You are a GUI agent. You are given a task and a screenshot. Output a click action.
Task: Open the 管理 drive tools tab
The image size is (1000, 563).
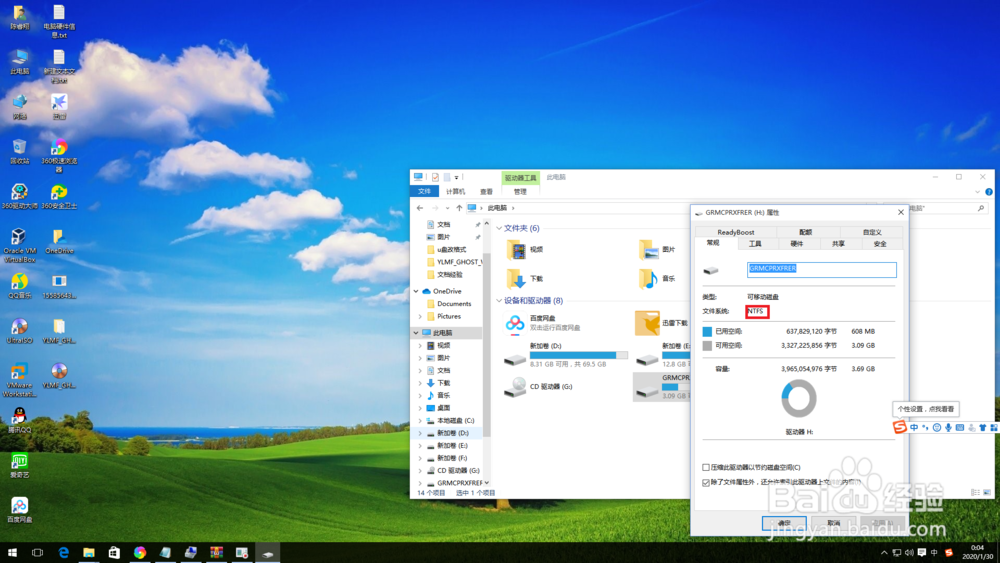click(x=520, y=191)
